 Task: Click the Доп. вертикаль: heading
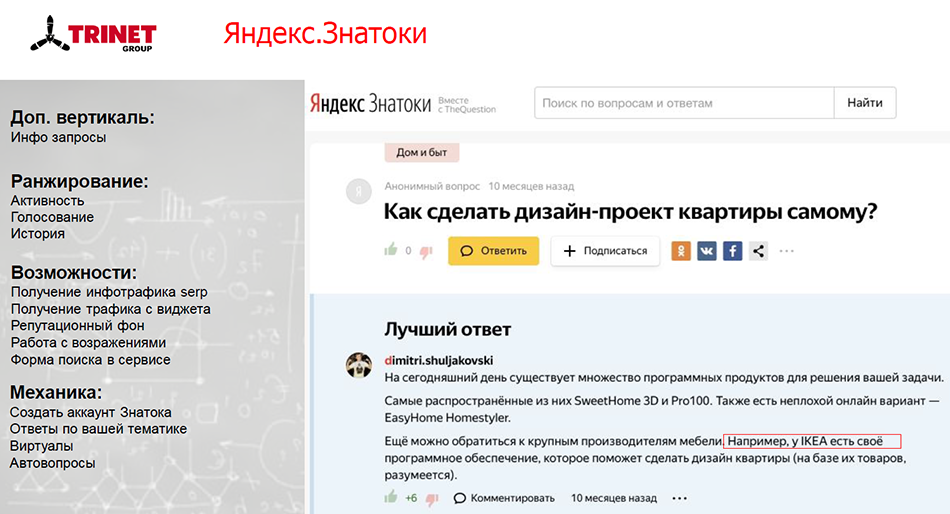click(82, 117)
